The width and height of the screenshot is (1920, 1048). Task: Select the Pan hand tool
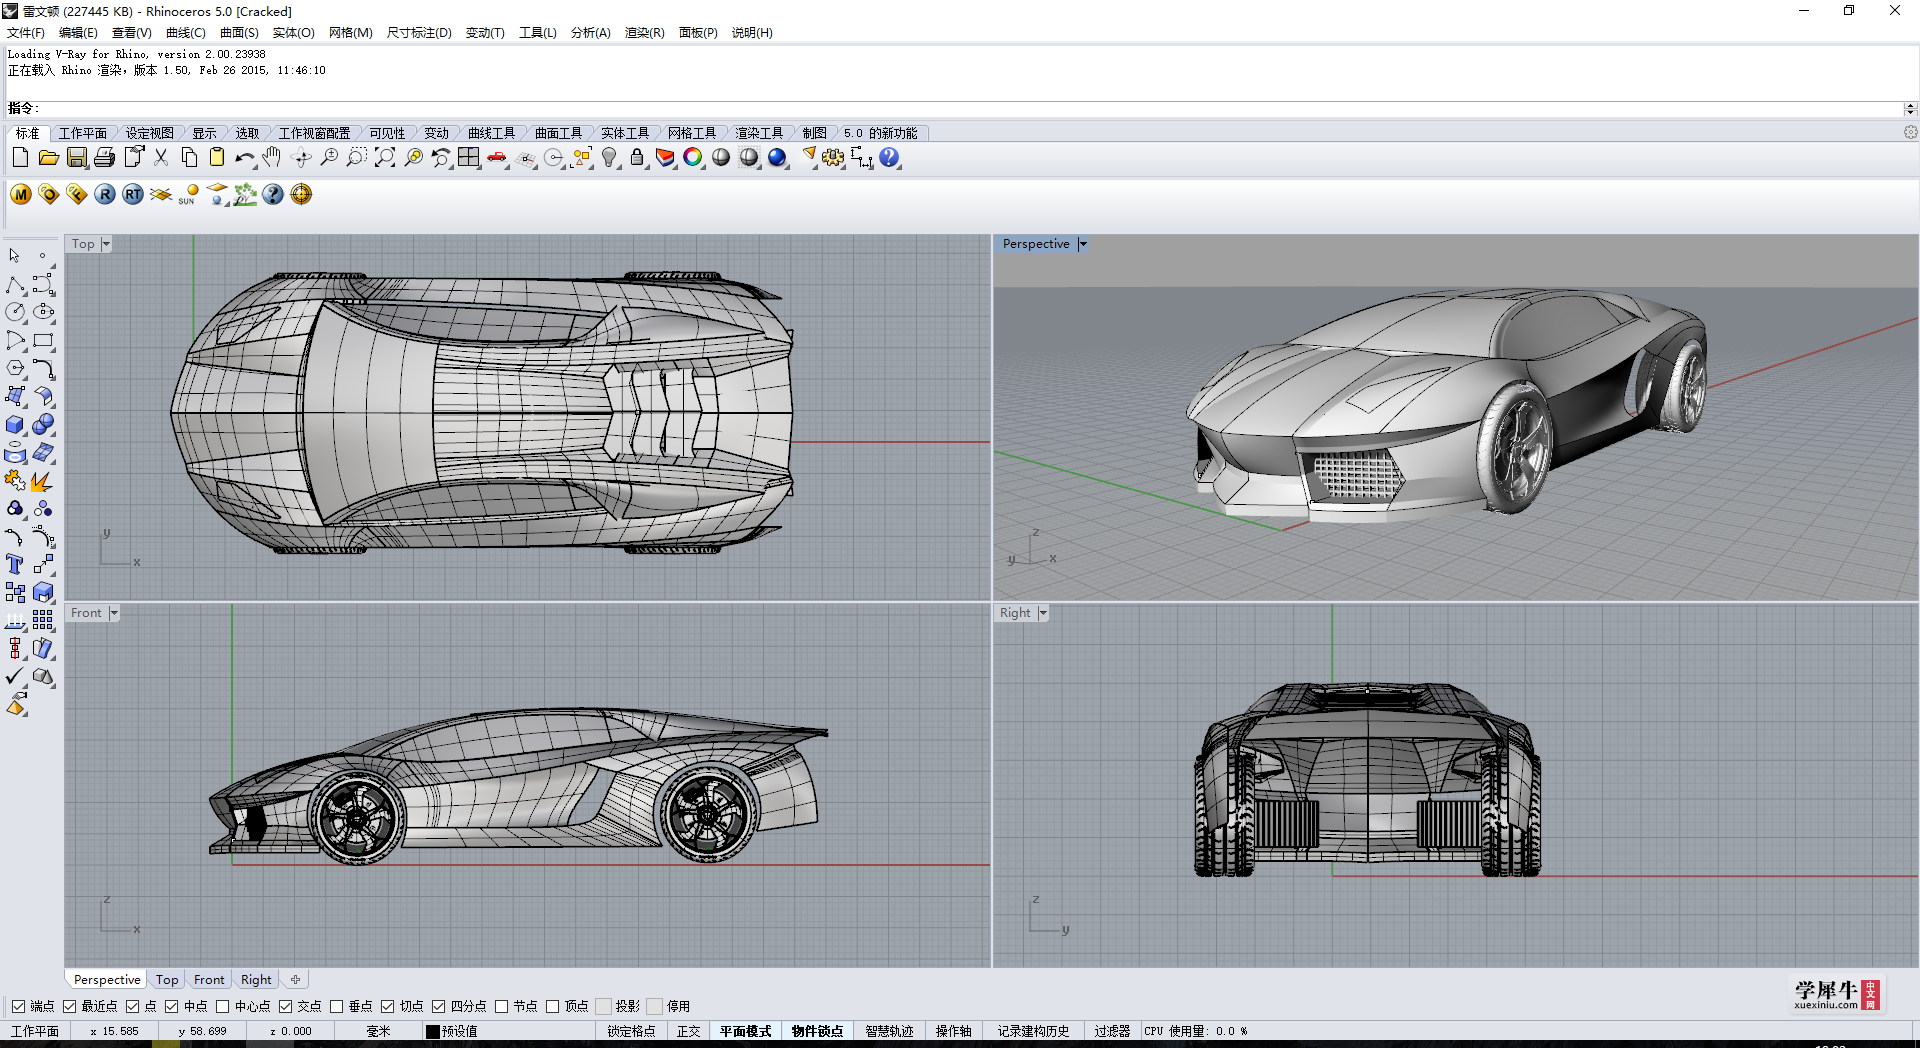[272, 158]
